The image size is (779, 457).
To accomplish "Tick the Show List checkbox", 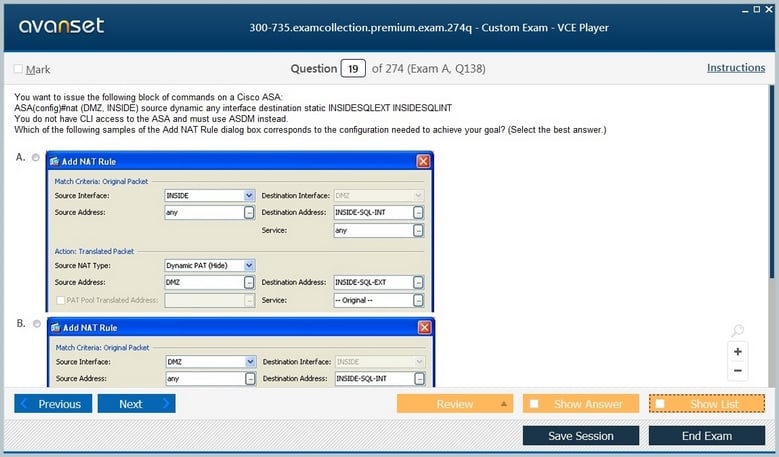I will tap(660, 404).
